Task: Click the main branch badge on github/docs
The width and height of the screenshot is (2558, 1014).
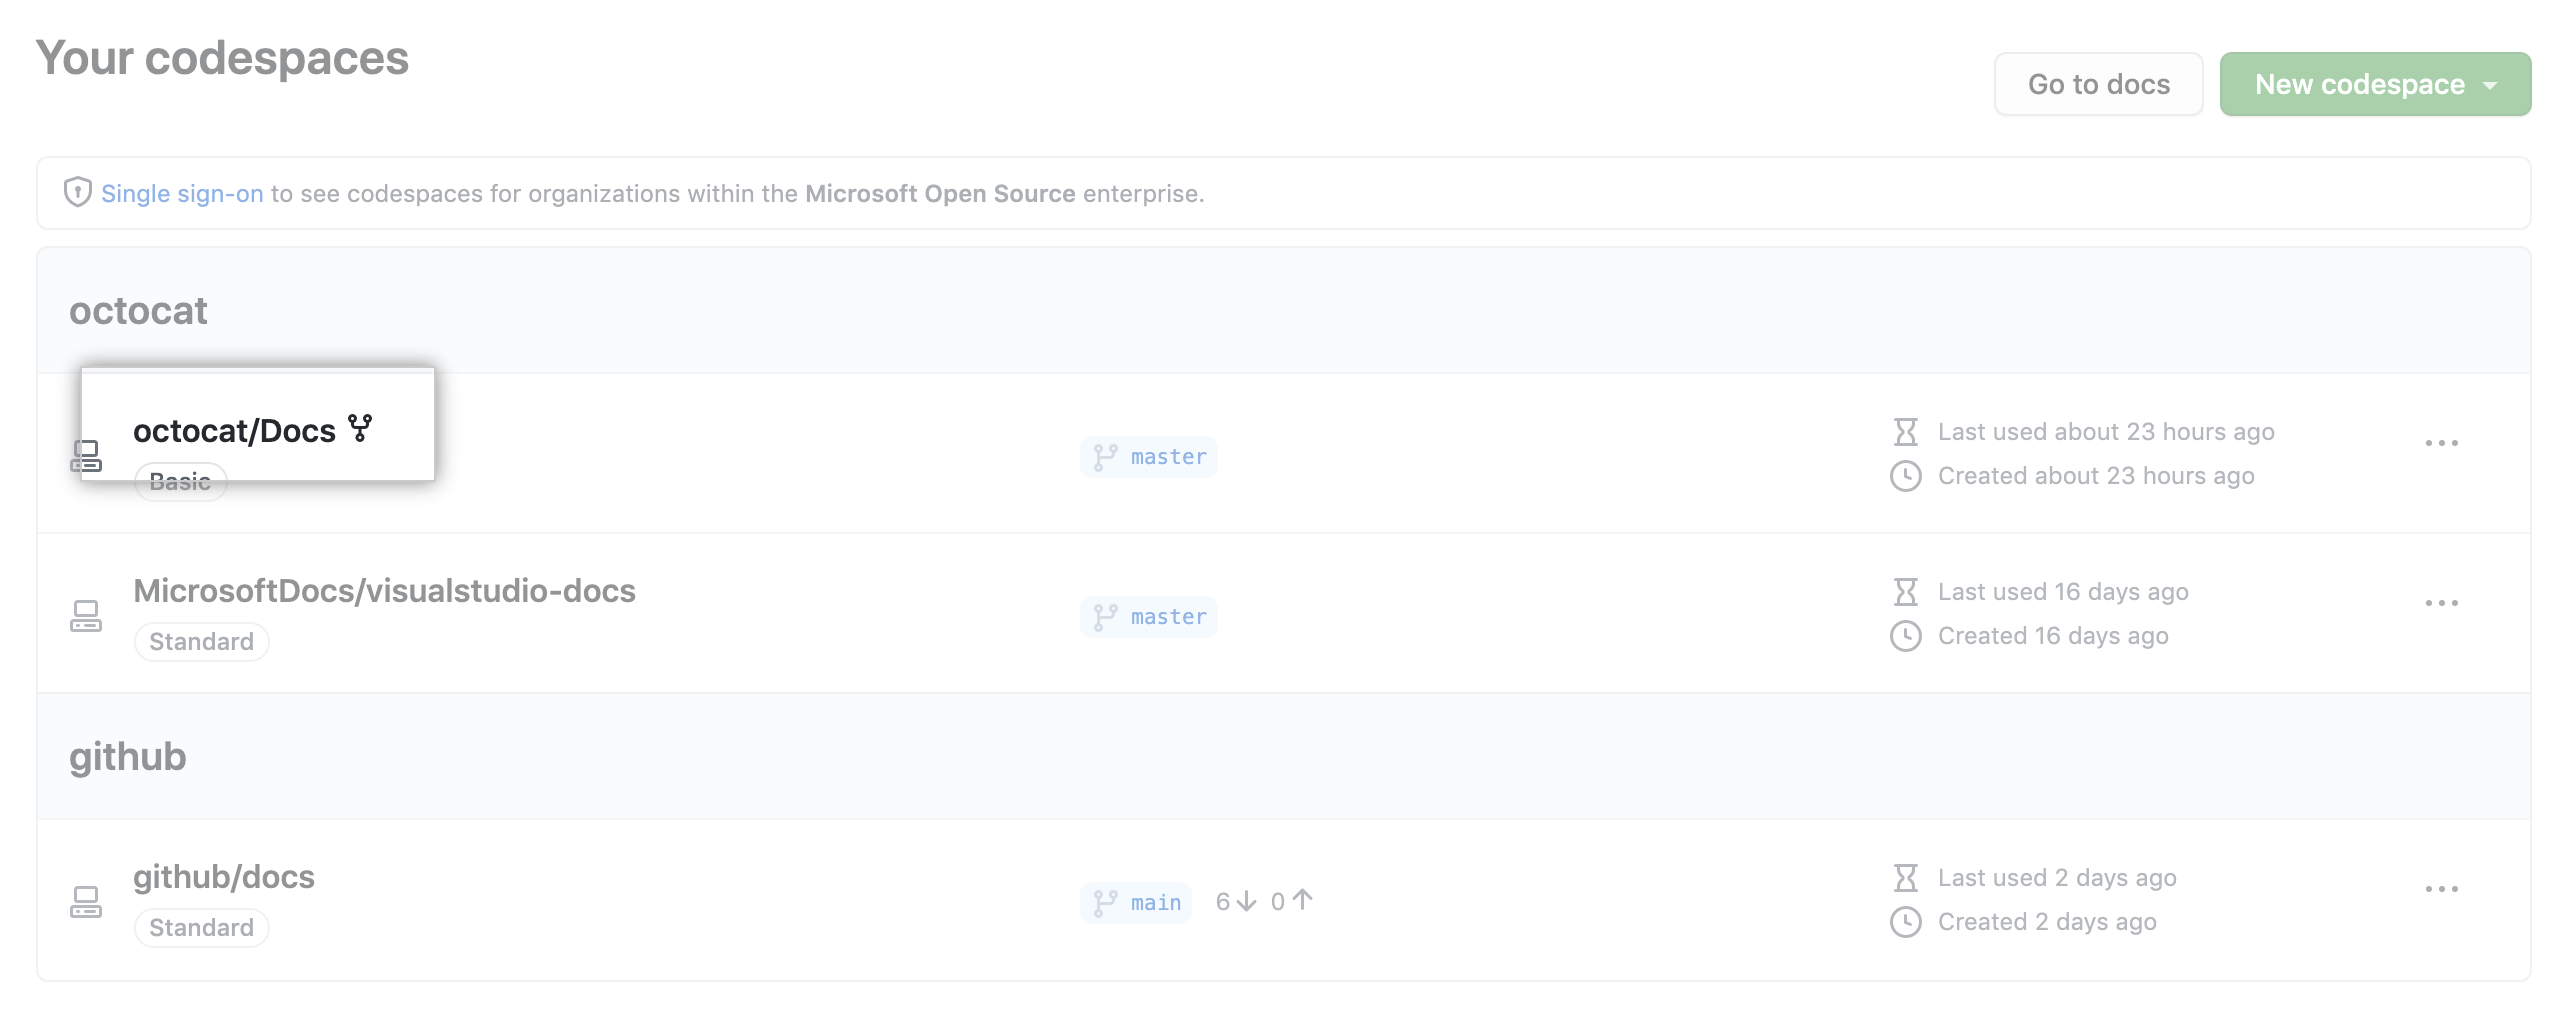Action: [x=1135, y=902]
